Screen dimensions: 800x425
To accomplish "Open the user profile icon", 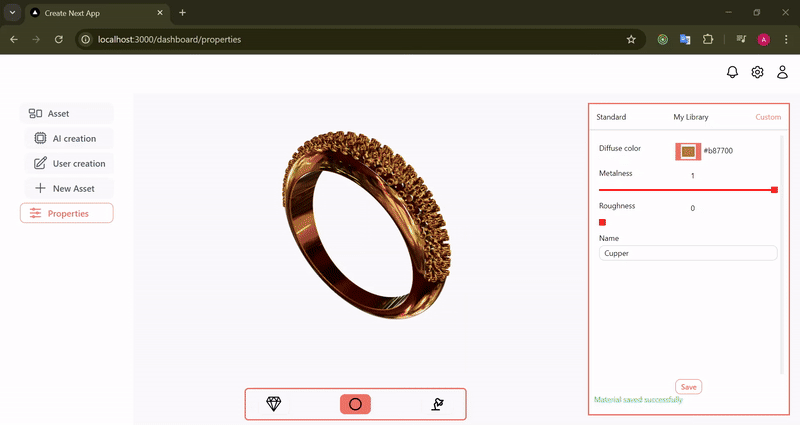I will [x=782, y=72].
